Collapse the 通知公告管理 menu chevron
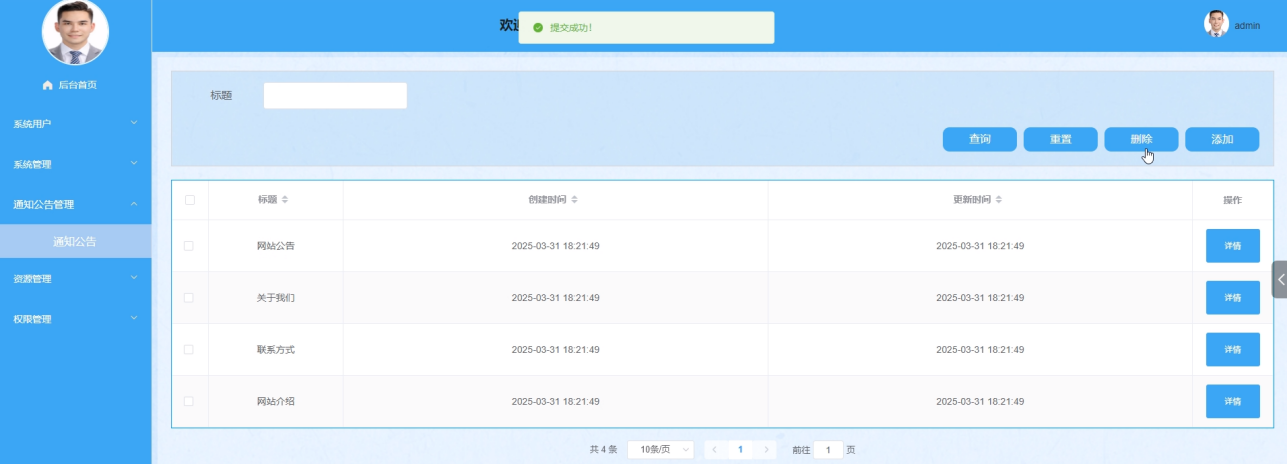Screen dimensions: 1287x464 tap(134, 204)
